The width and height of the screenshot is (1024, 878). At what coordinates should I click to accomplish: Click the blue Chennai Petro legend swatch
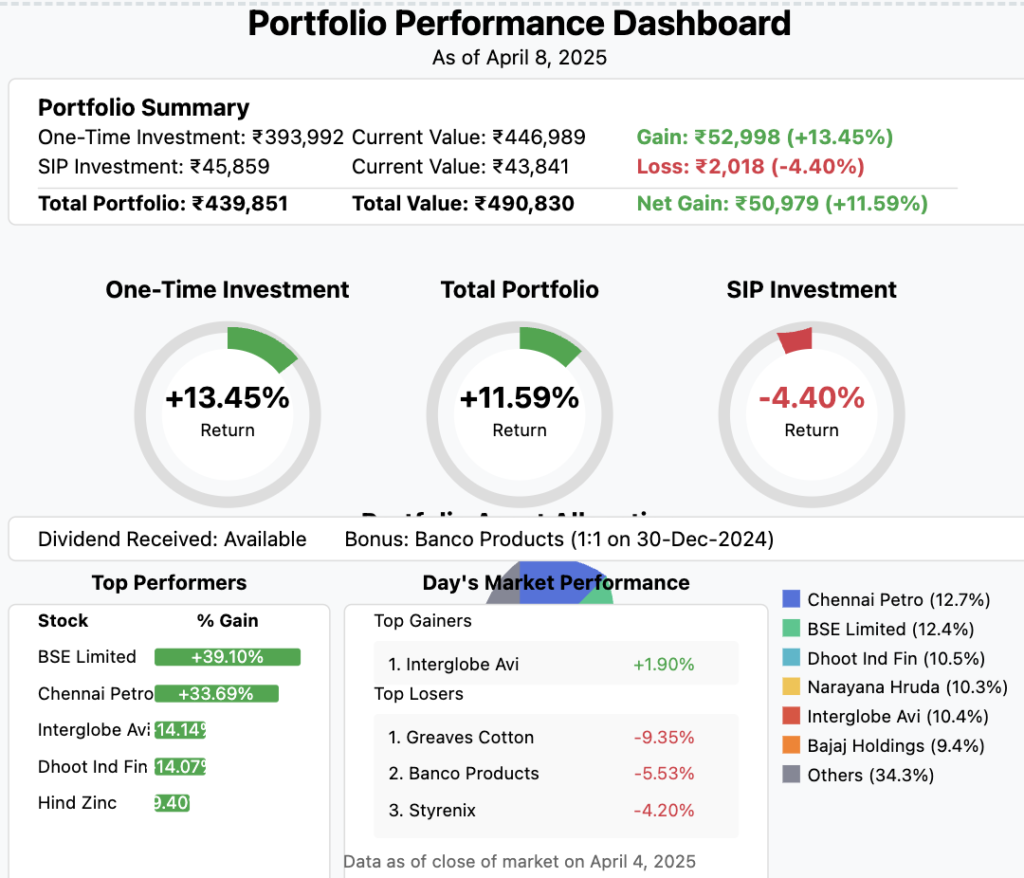[791, 600]
